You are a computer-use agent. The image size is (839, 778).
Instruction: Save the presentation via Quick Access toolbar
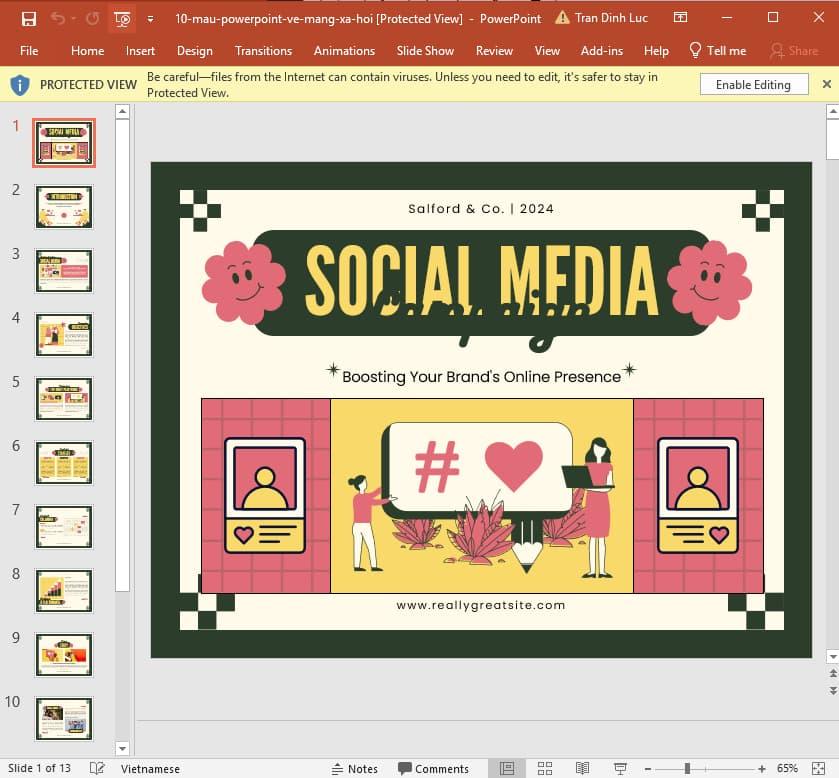pyautogui.click(x=28, y=18)
